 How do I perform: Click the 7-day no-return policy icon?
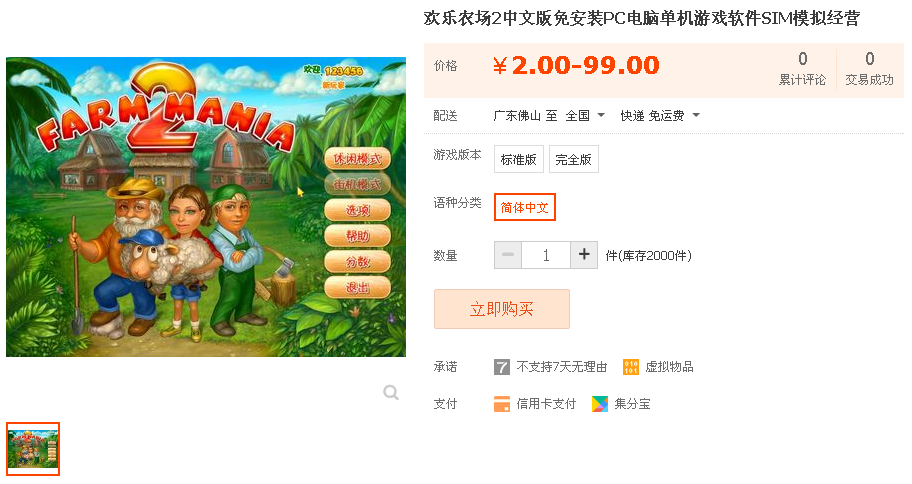coord(501,367)
